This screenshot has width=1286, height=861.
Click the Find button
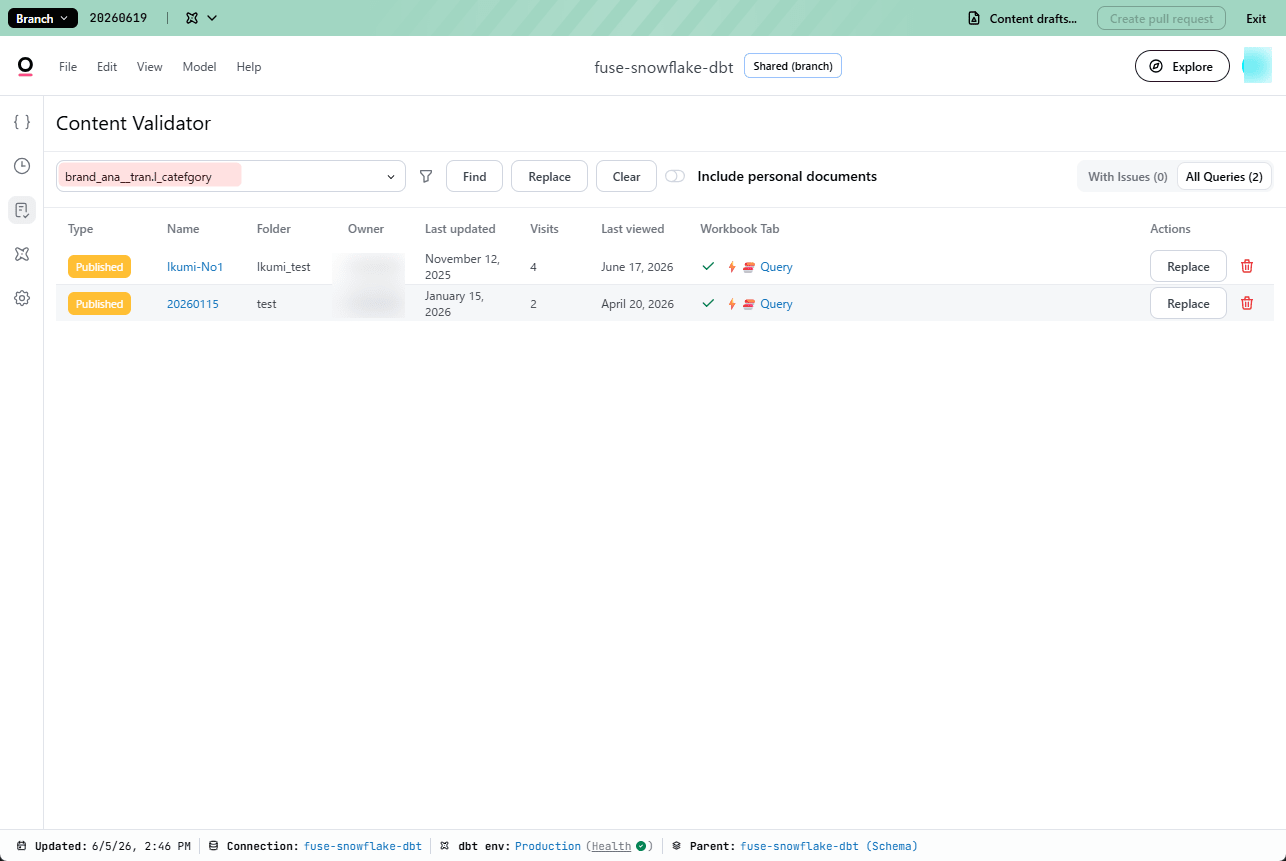point(475,176)
